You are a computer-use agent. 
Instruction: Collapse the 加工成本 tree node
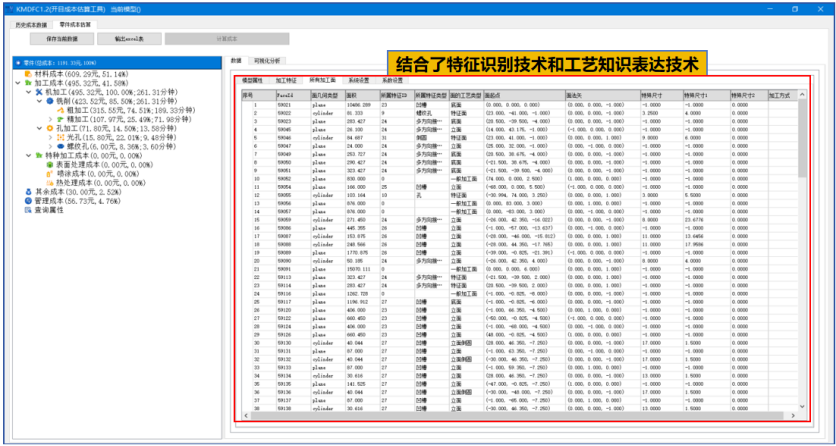click(20, 83)
